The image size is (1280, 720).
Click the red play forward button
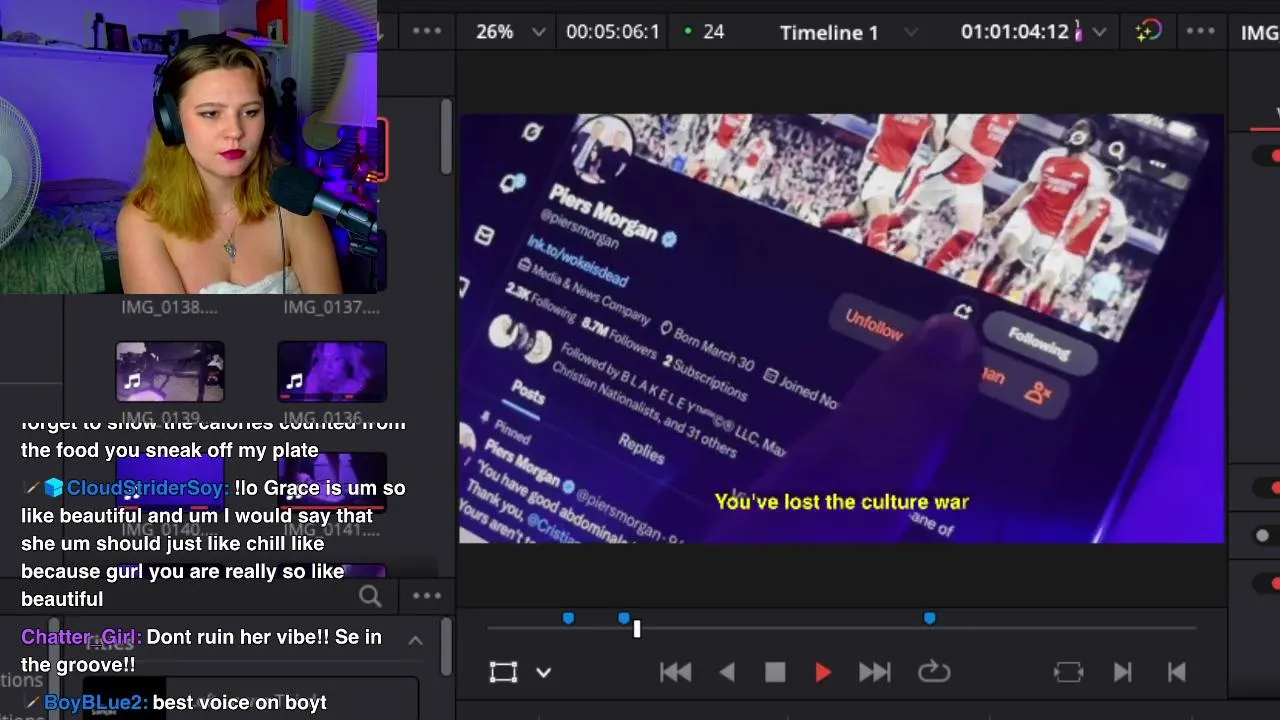tap(823, 672)
